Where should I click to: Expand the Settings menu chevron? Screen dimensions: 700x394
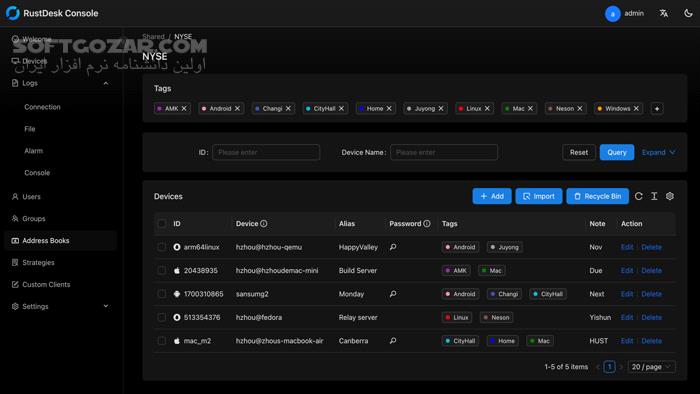(x=106, y=306)
